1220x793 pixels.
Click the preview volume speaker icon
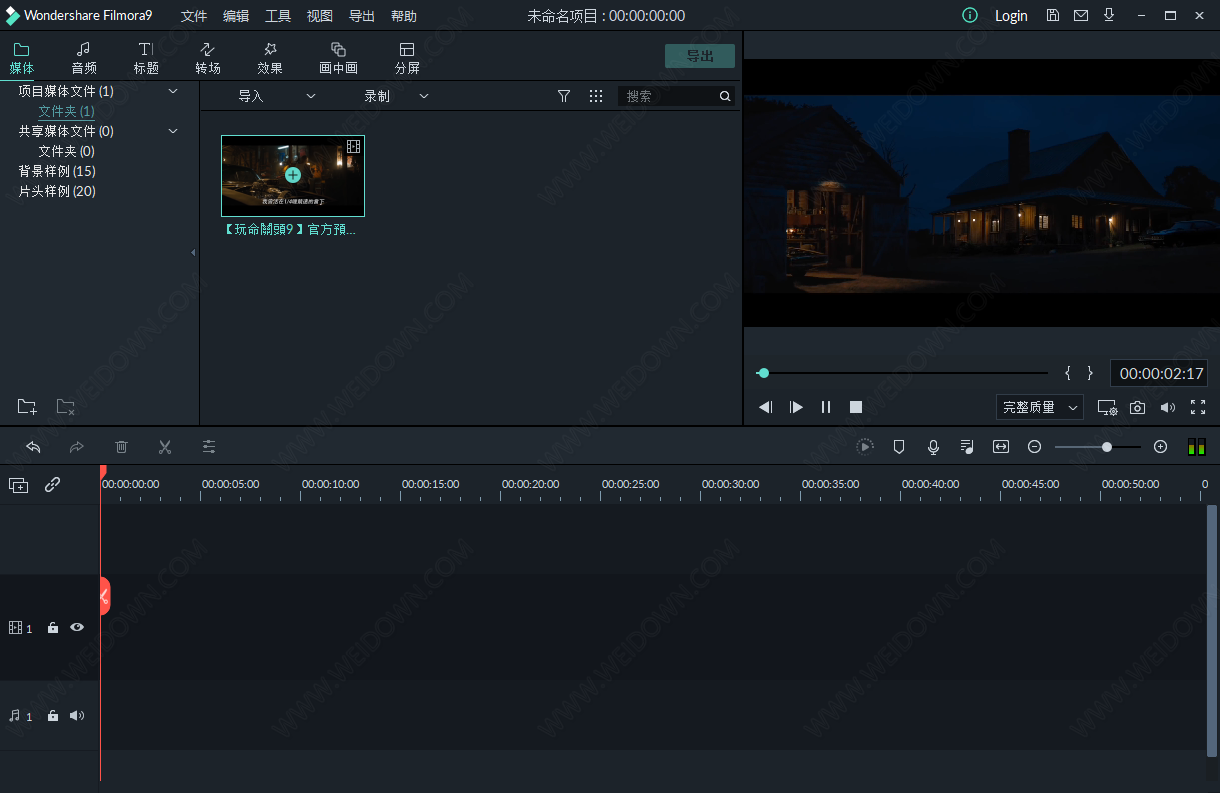tap(1168, 407)
